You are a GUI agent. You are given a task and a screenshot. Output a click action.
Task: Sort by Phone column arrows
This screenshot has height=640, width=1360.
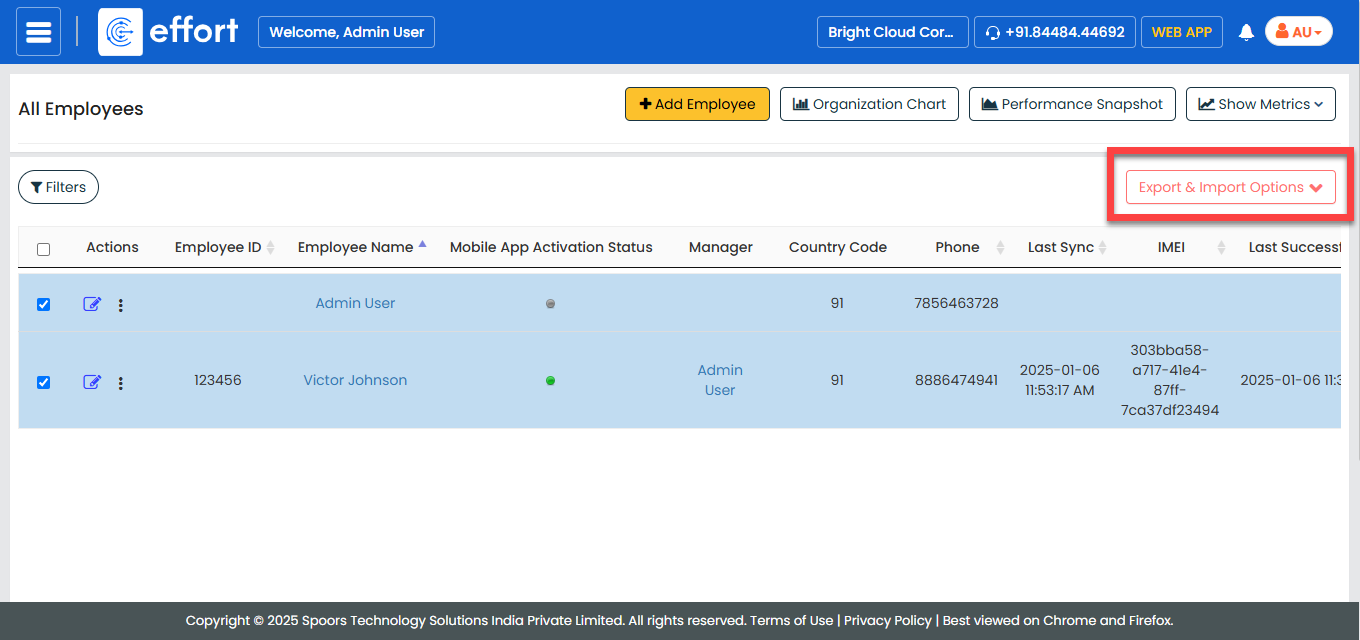point(1000,248)
